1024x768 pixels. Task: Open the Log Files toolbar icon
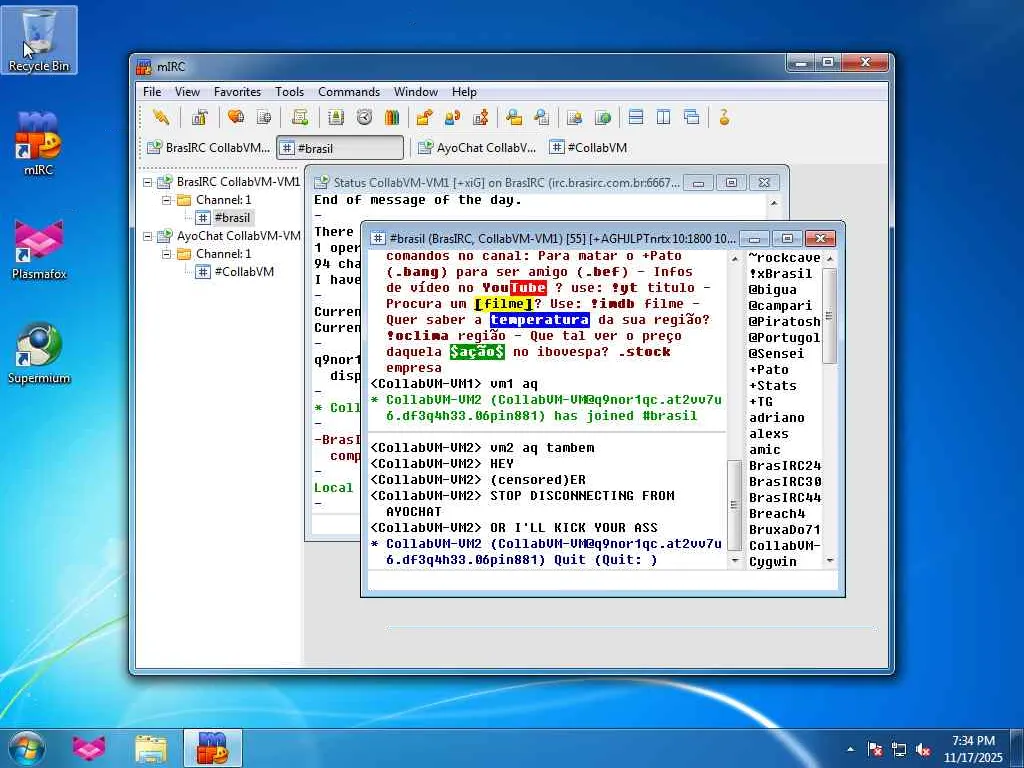click(x=541, y=118)
